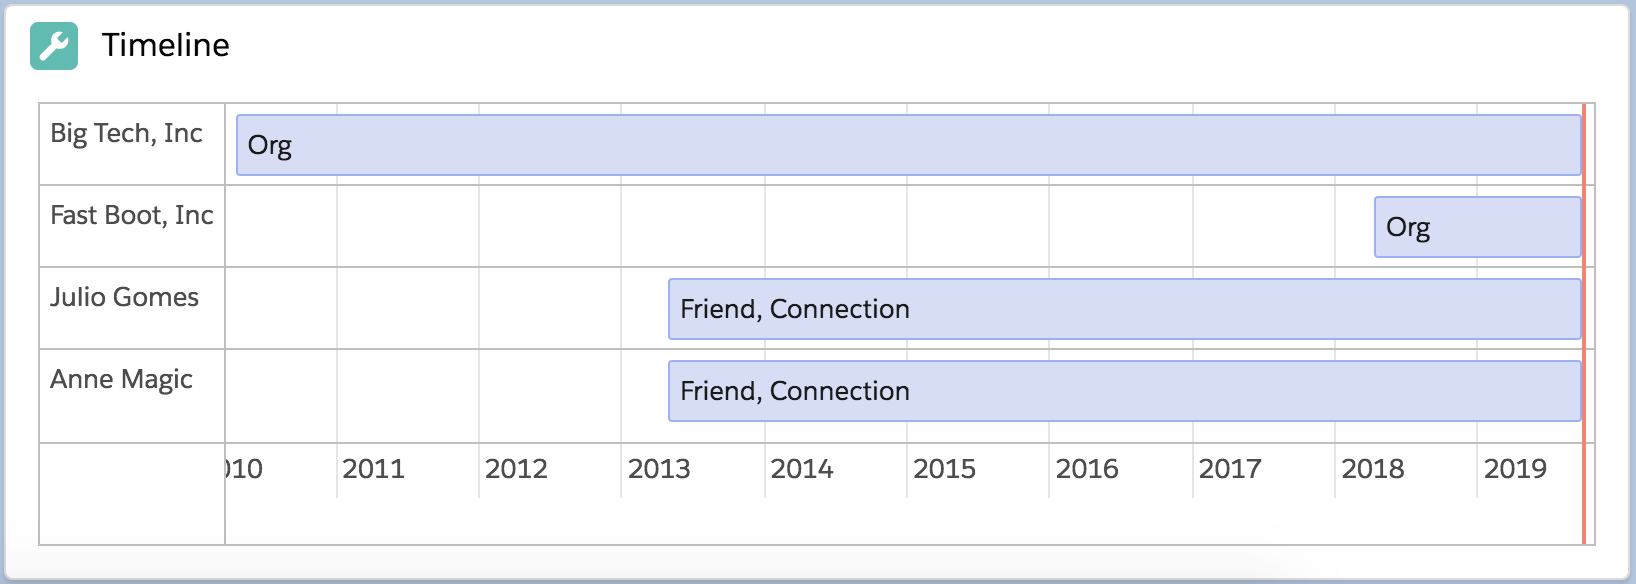This screenshot has height=584, width=1636.
Task: Click the 2014 gridline column under Julio Gomes
Action: (x=835, y=308)
